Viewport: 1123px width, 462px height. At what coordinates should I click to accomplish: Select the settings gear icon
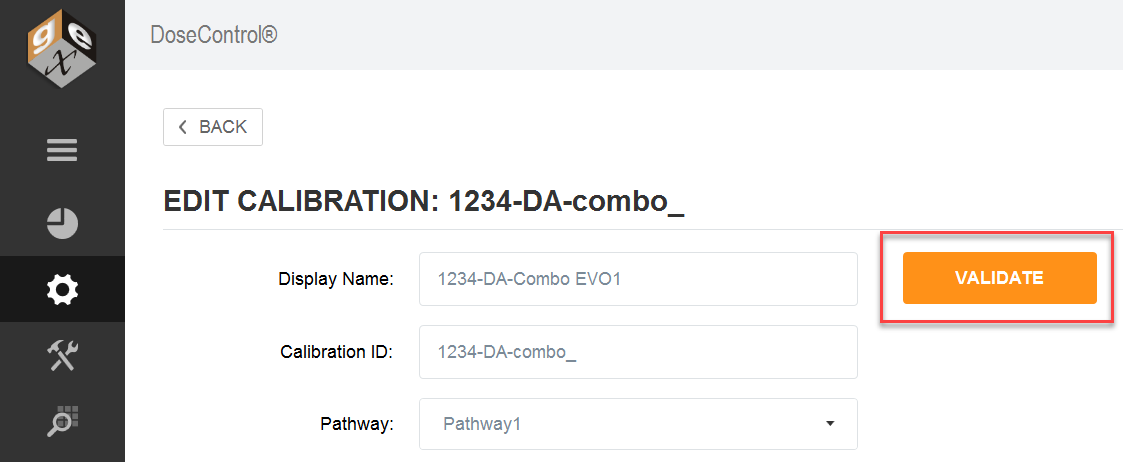coord(62,289)
